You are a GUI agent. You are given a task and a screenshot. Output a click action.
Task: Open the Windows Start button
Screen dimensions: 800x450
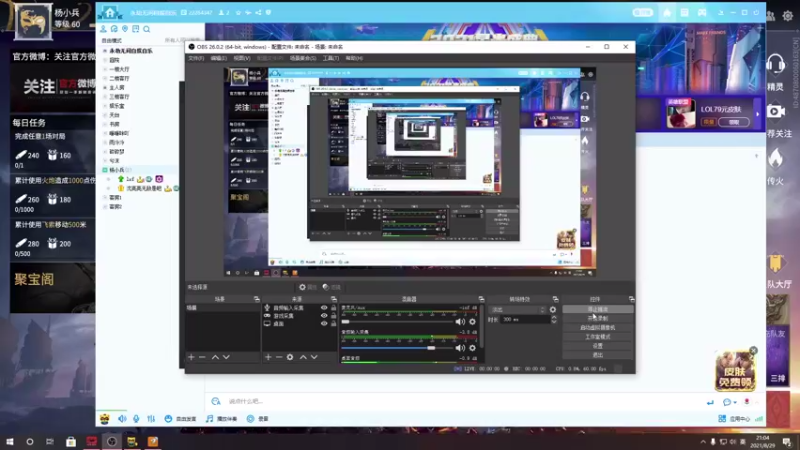(10, 441)
